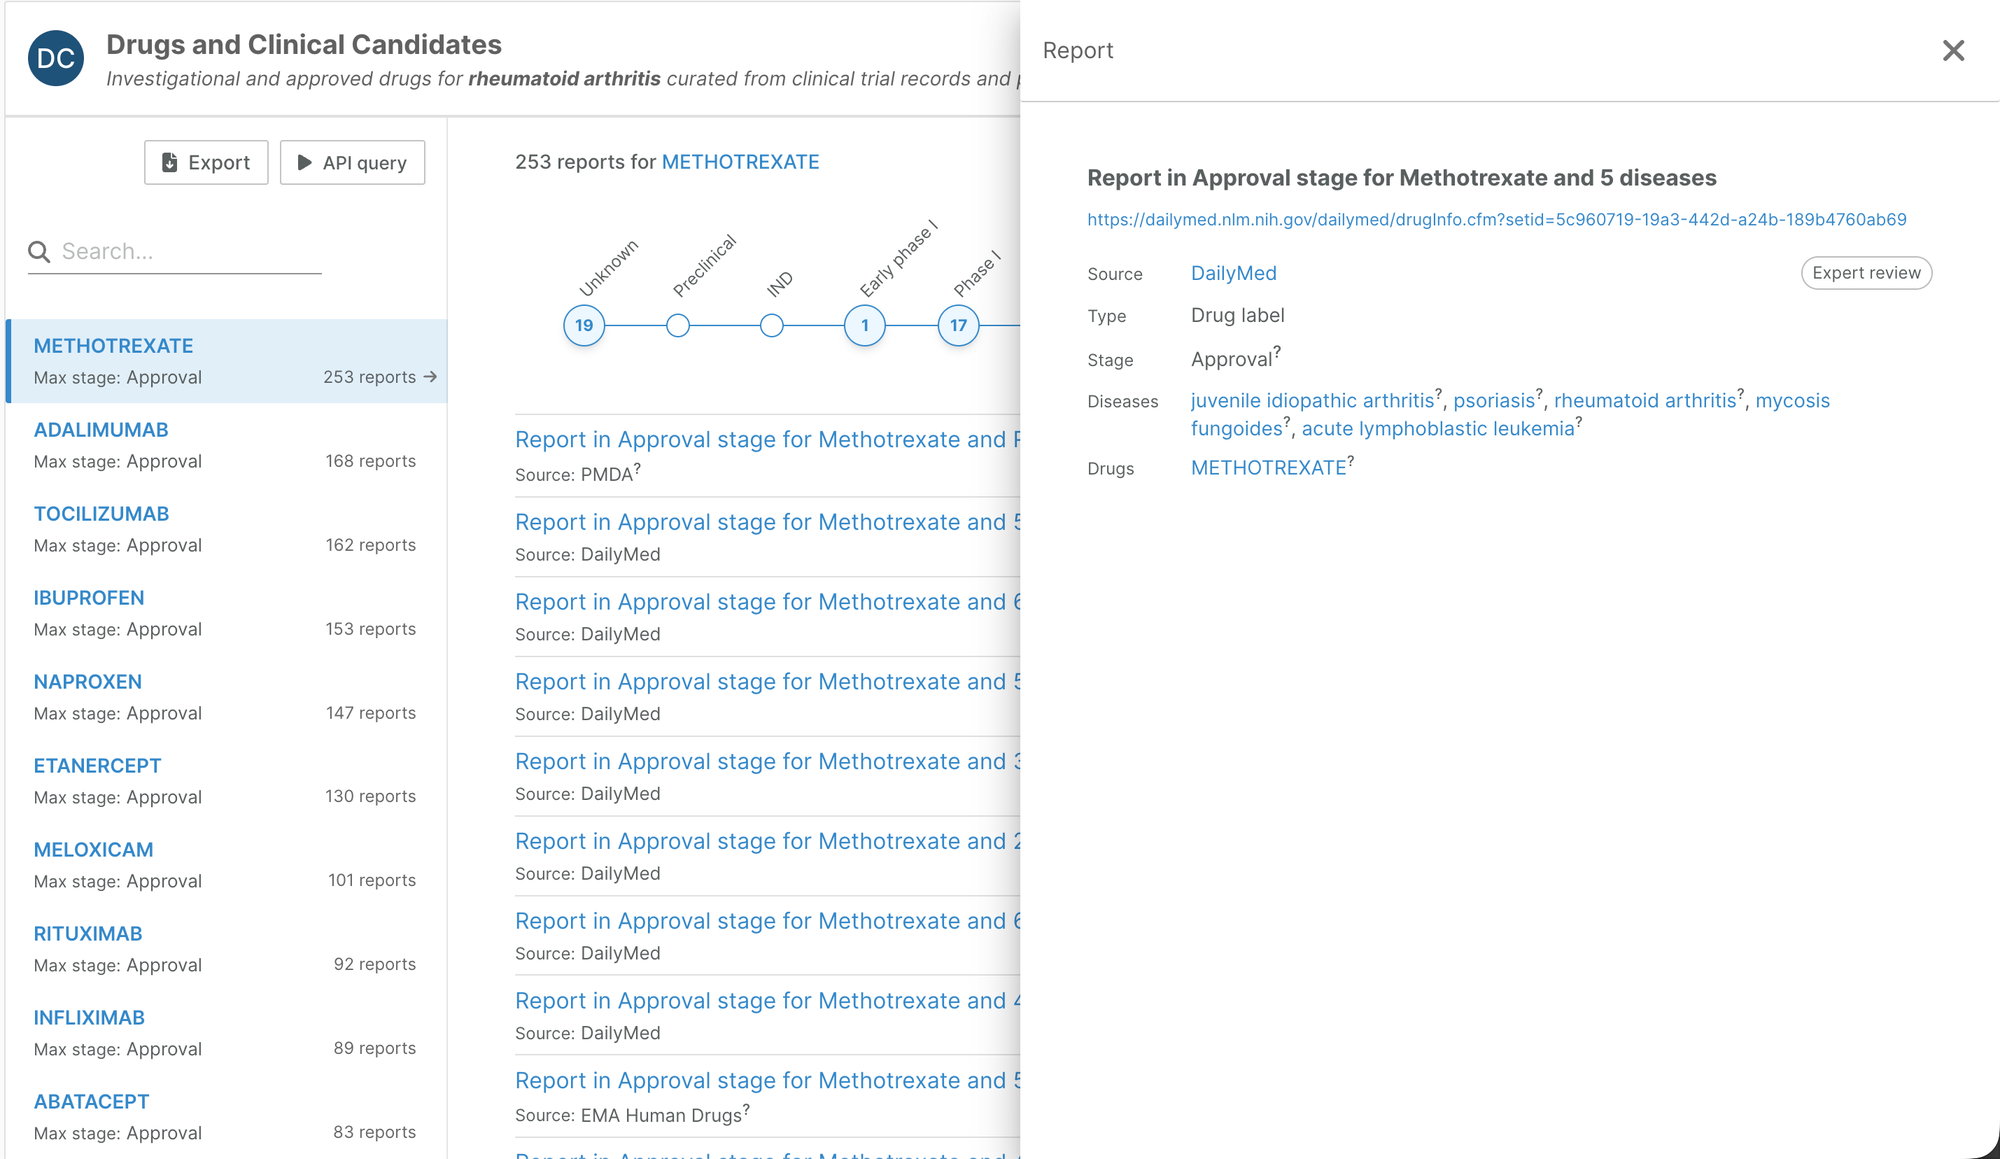
Task: Select TOCILIZUMAB in the drug list
Action: pyautogui.click(x=101, y=514)
